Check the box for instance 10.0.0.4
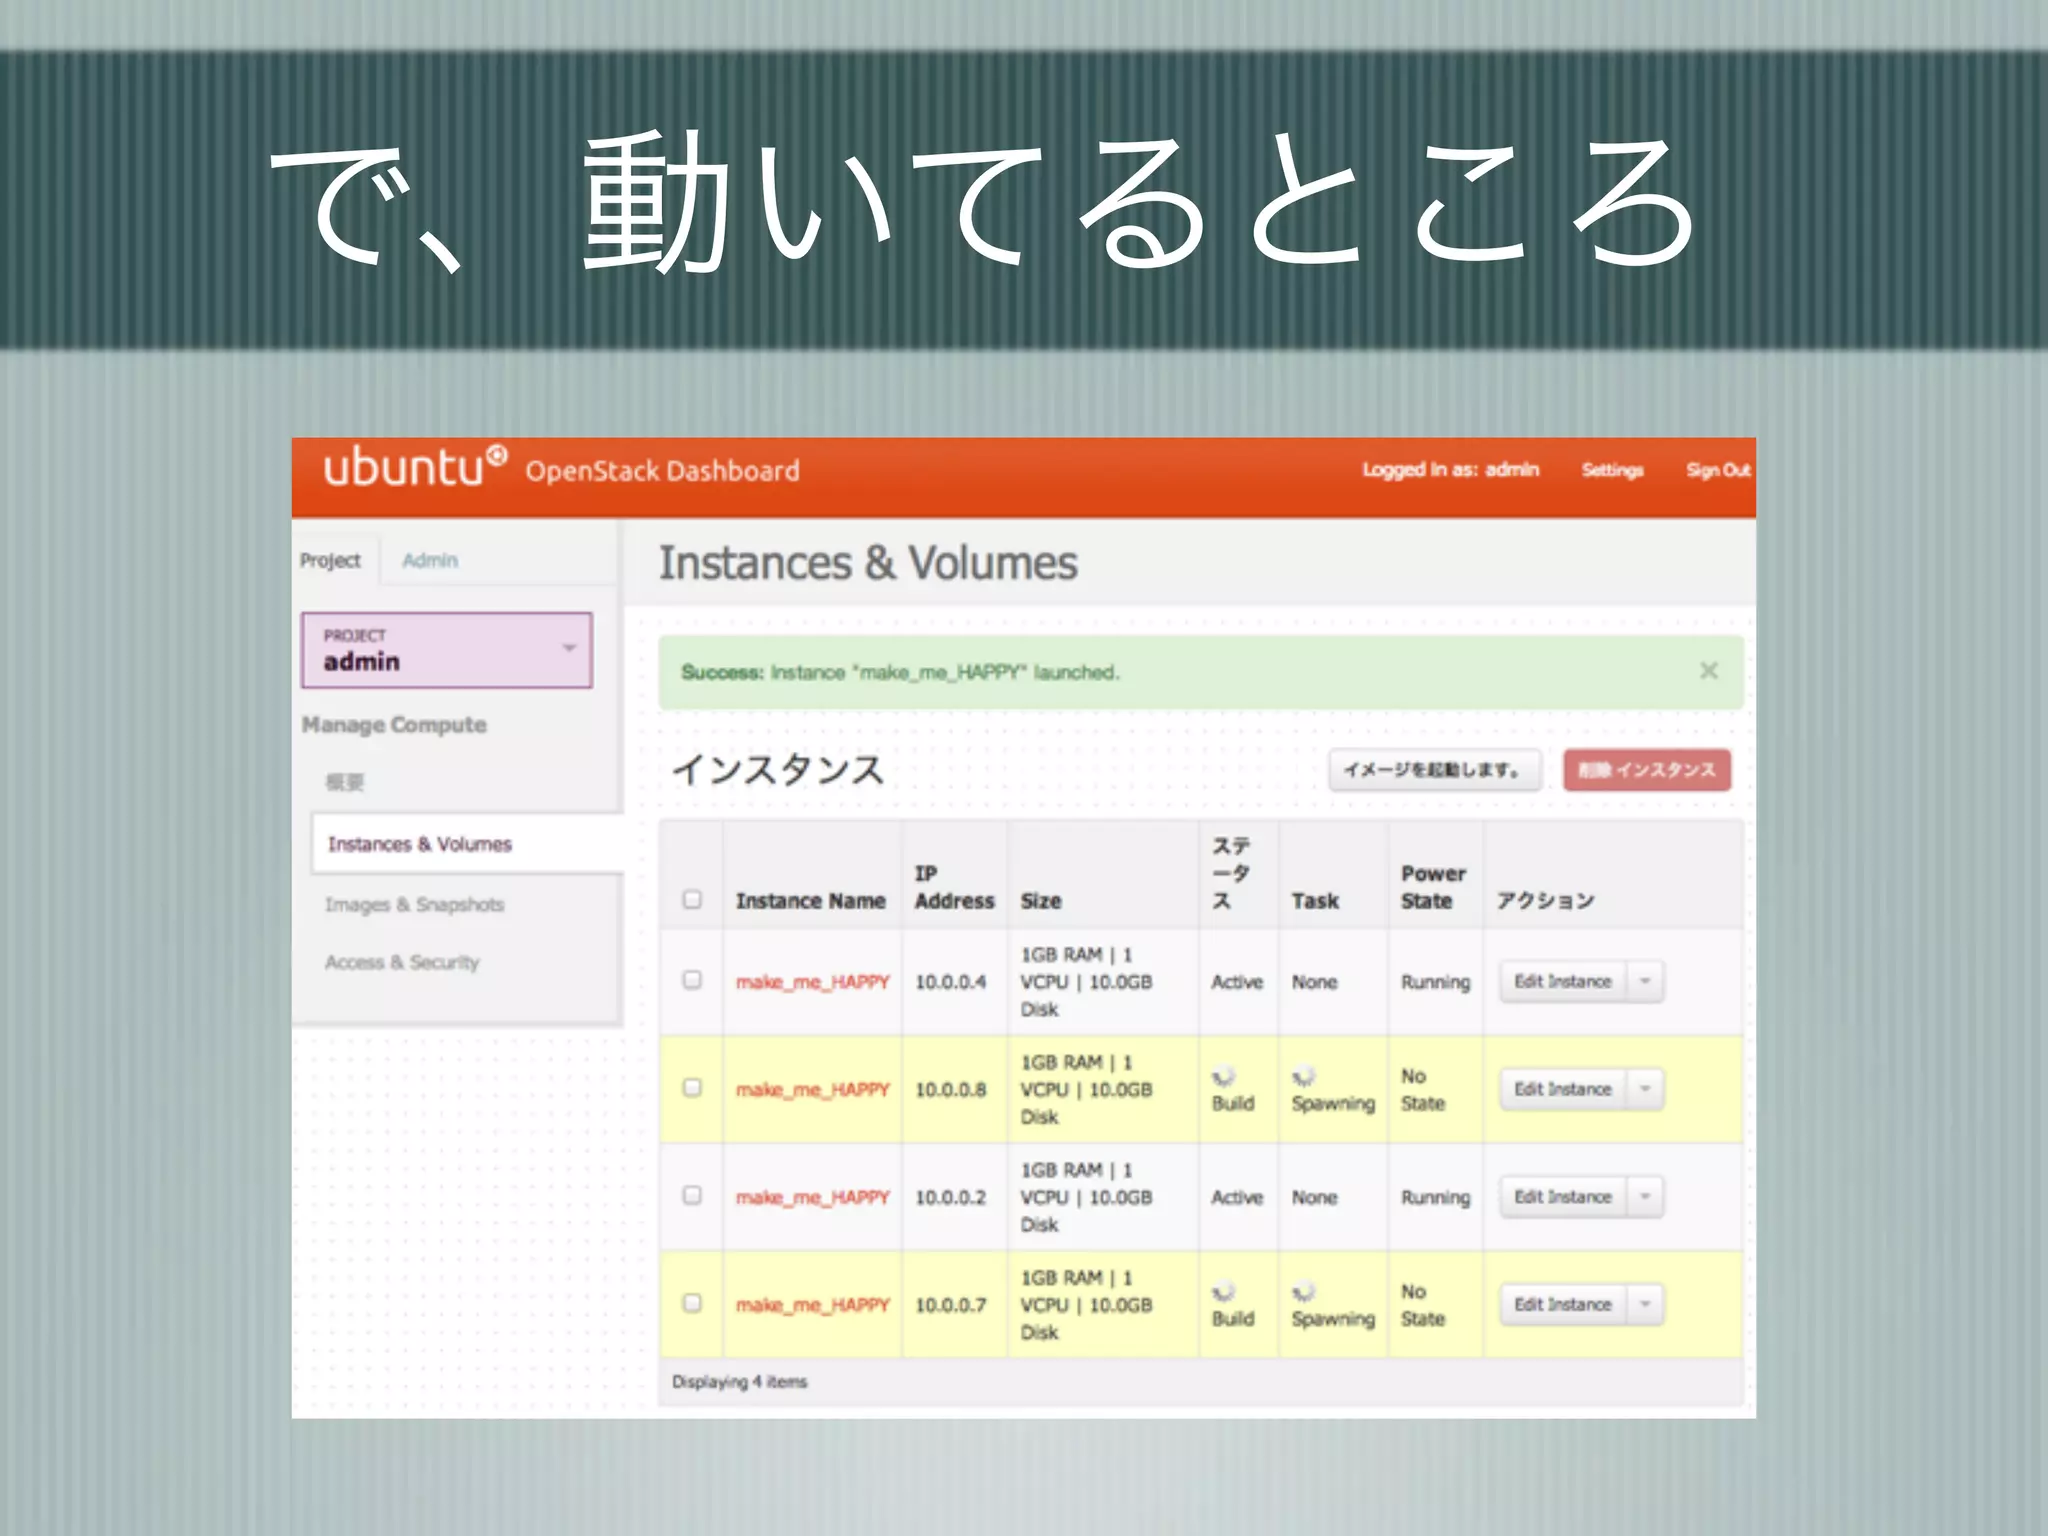 [692, 980]
